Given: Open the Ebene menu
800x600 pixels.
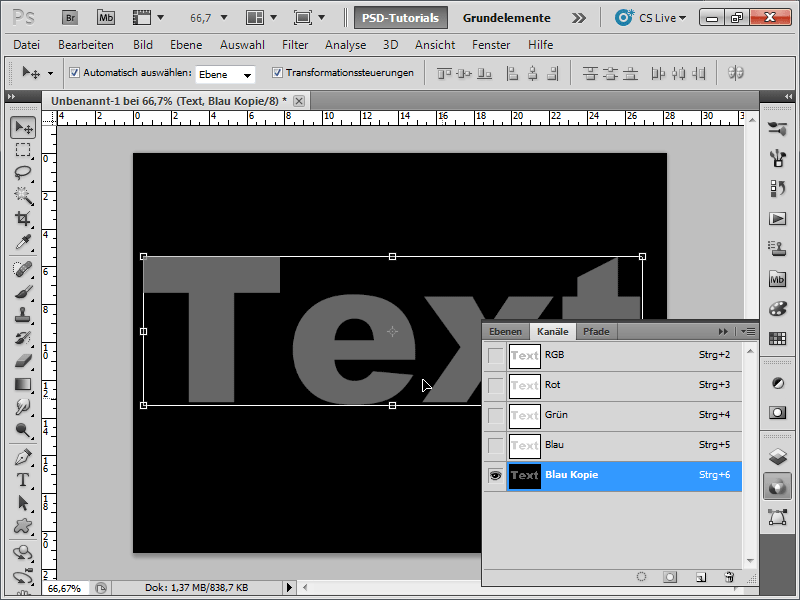Looking at the screenshot, I should point(186,45).
